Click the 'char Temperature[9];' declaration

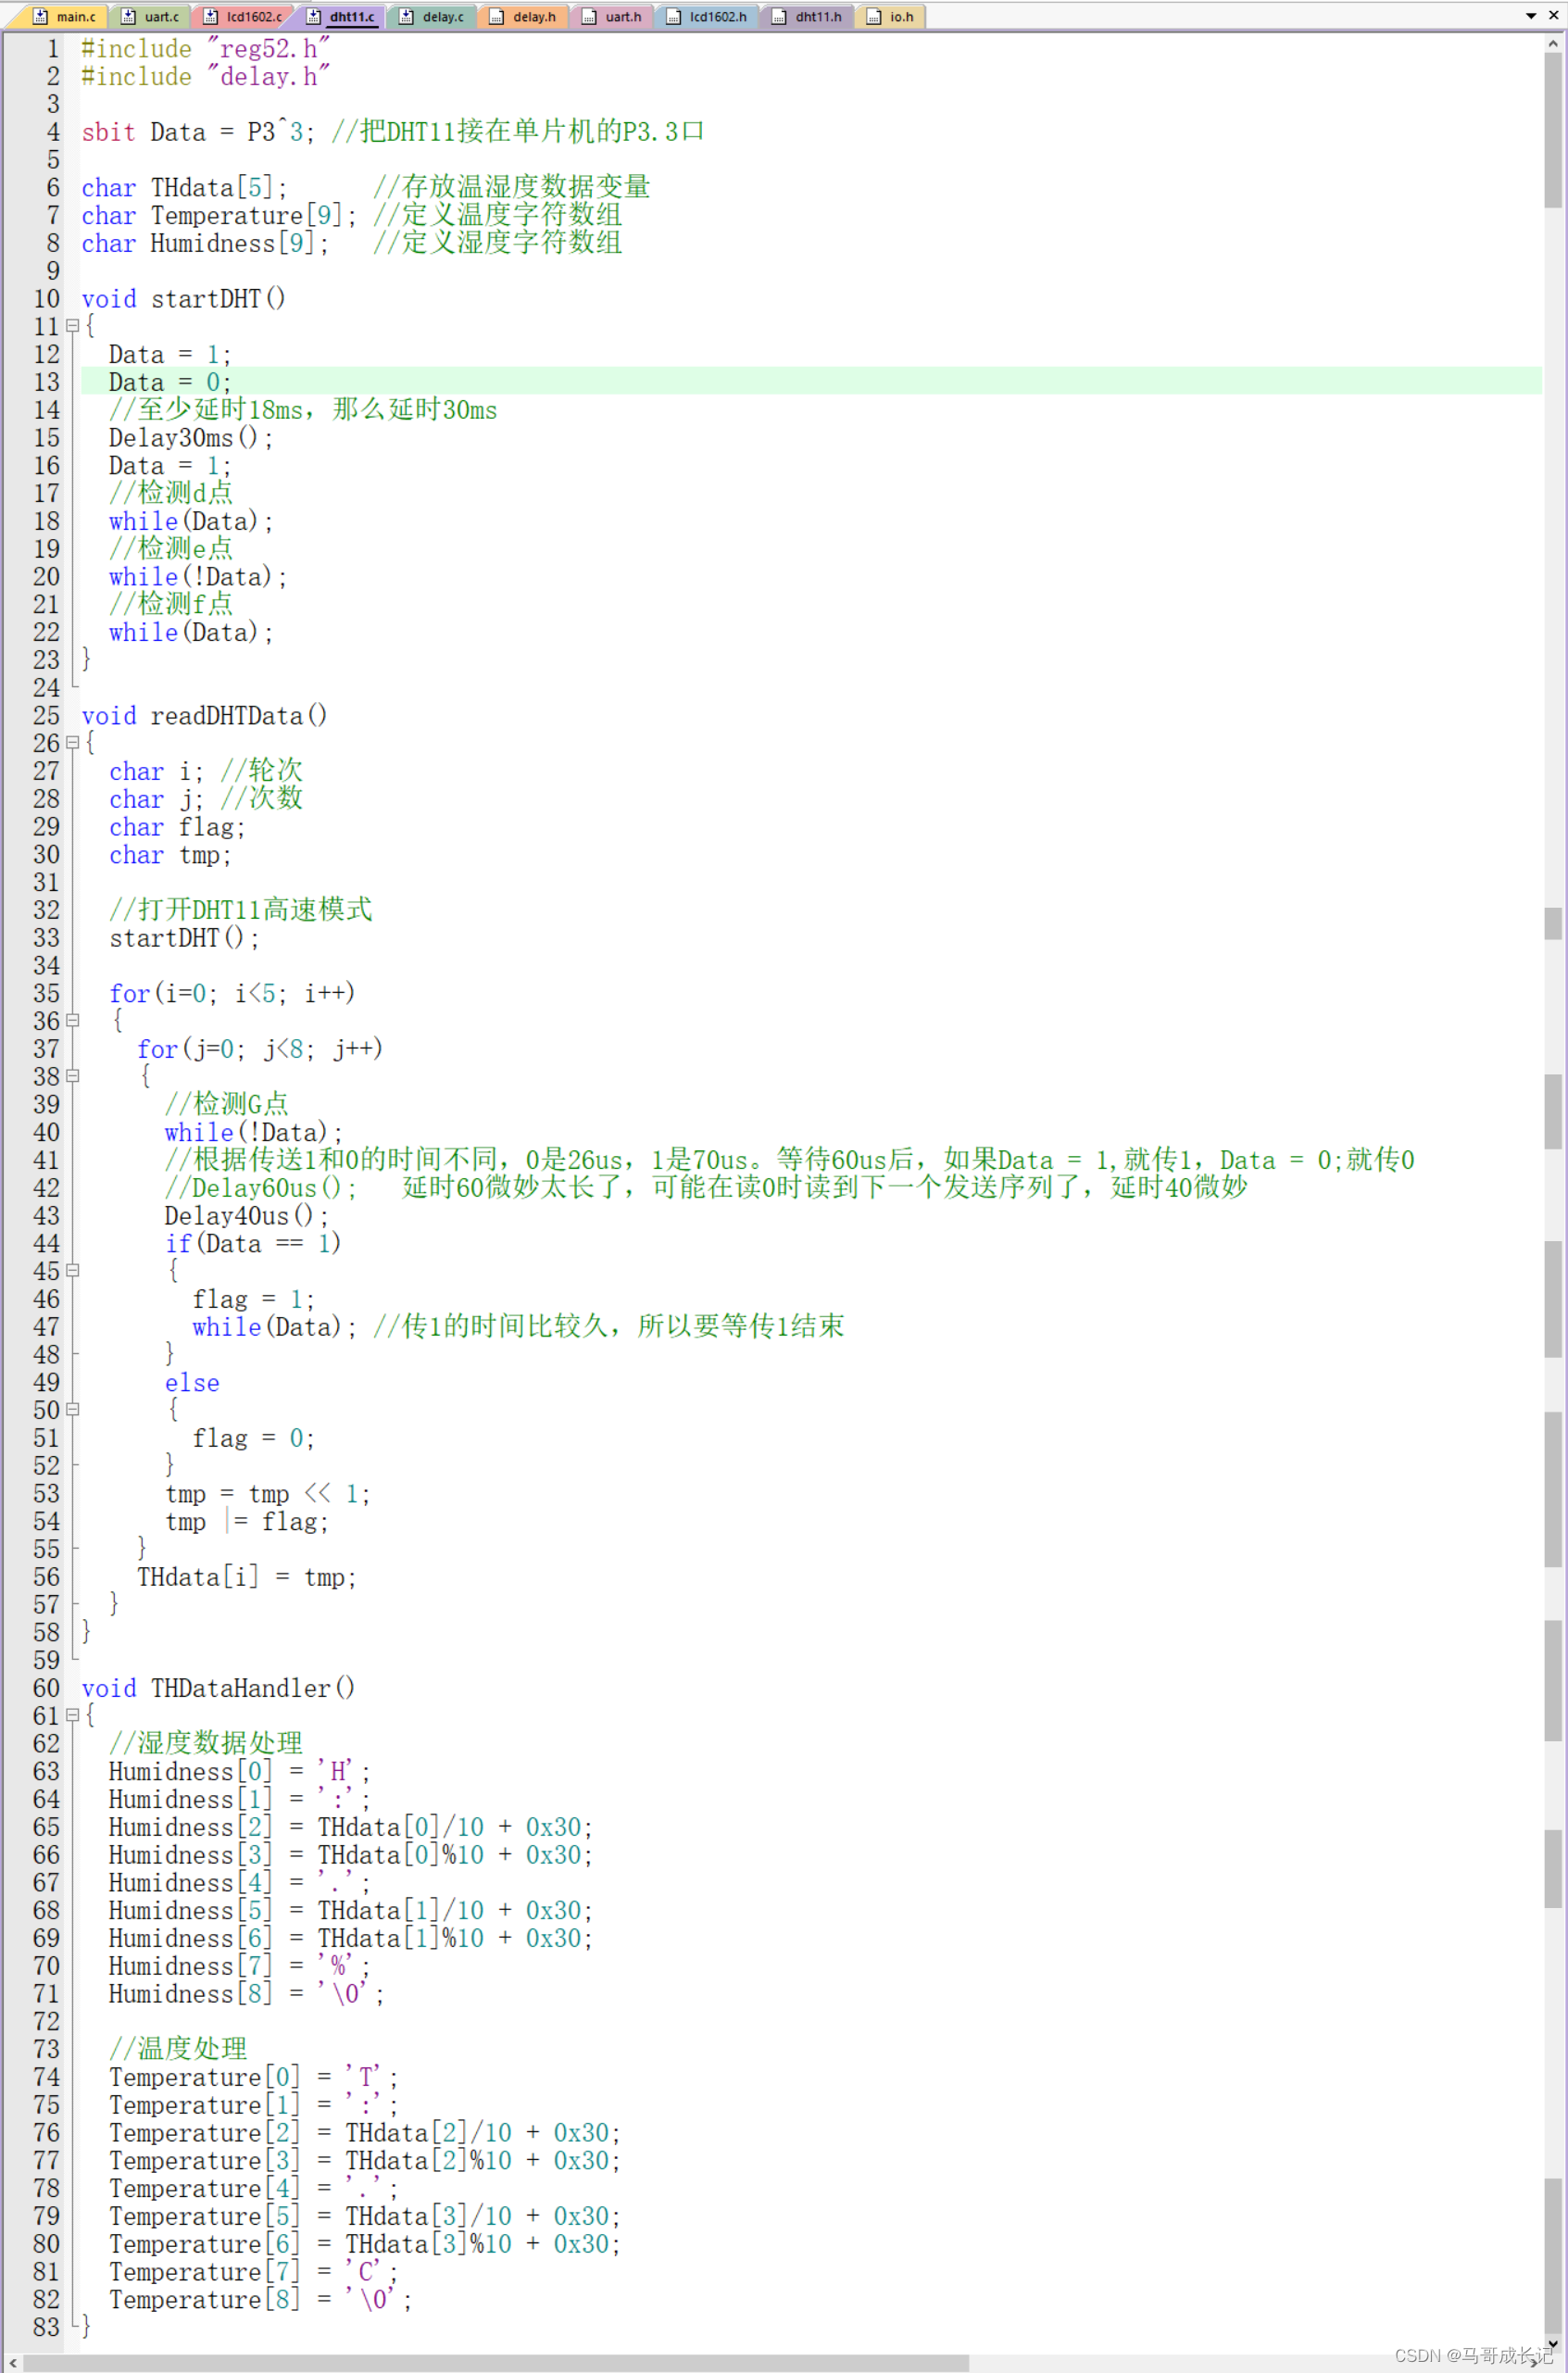click(x=218, y=216)
